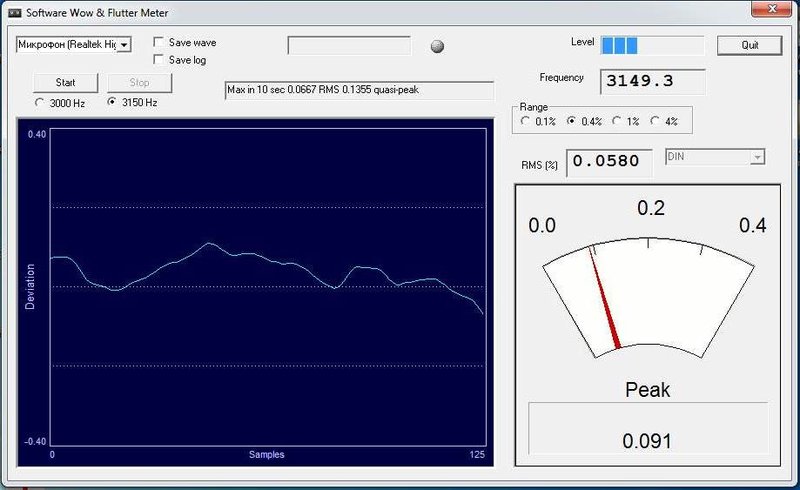Enable the Save wave checkbox
This screenshot has height=490, width=800.
click(159, 42)
